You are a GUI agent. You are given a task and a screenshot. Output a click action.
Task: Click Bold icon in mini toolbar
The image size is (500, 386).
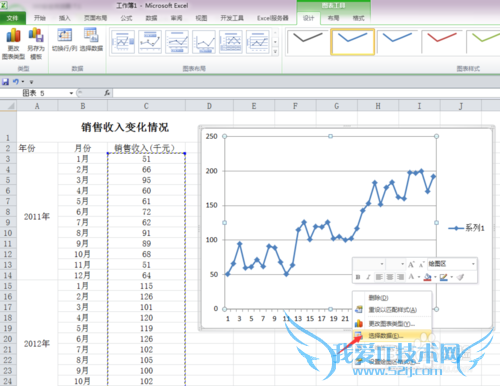[358, 277]
